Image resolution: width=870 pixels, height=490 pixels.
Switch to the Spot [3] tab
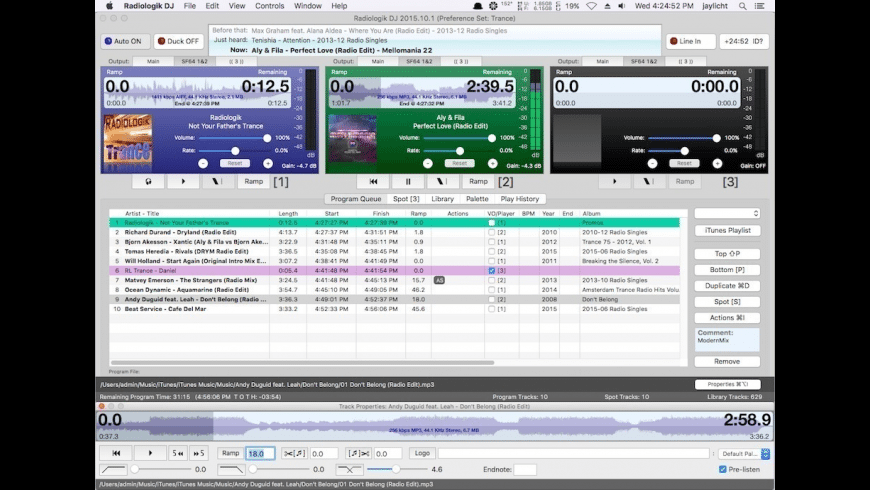pyautogui.click(x=406, y=199)
